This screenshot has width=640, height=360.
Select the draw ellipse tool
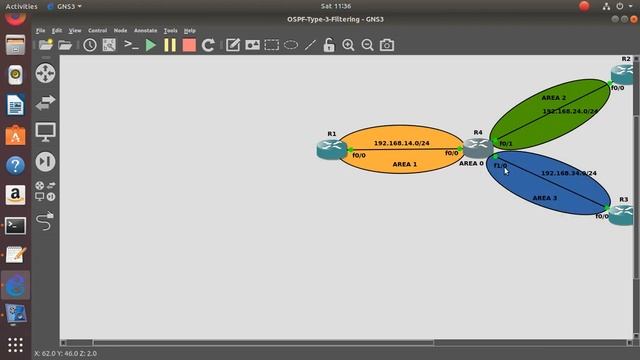(291, 45)
